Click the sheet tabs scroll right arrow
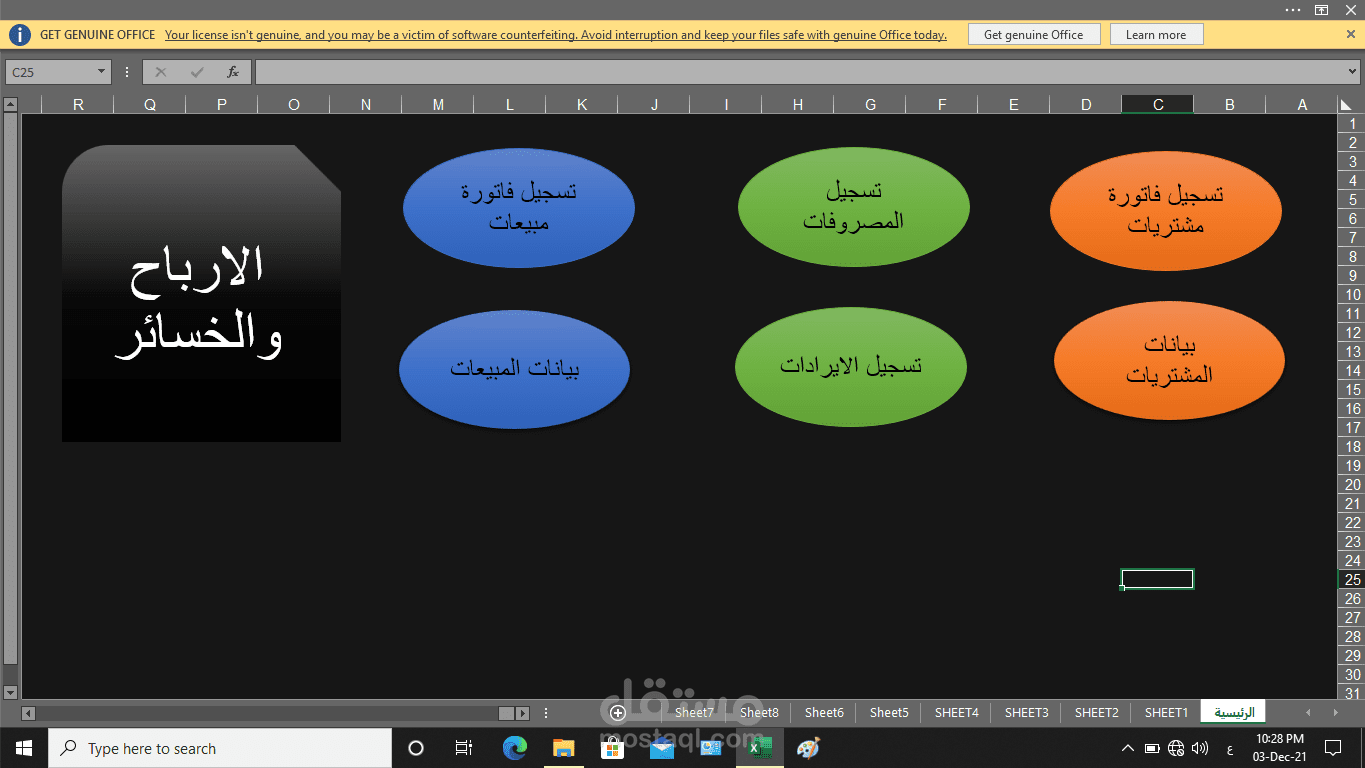 1335,712
